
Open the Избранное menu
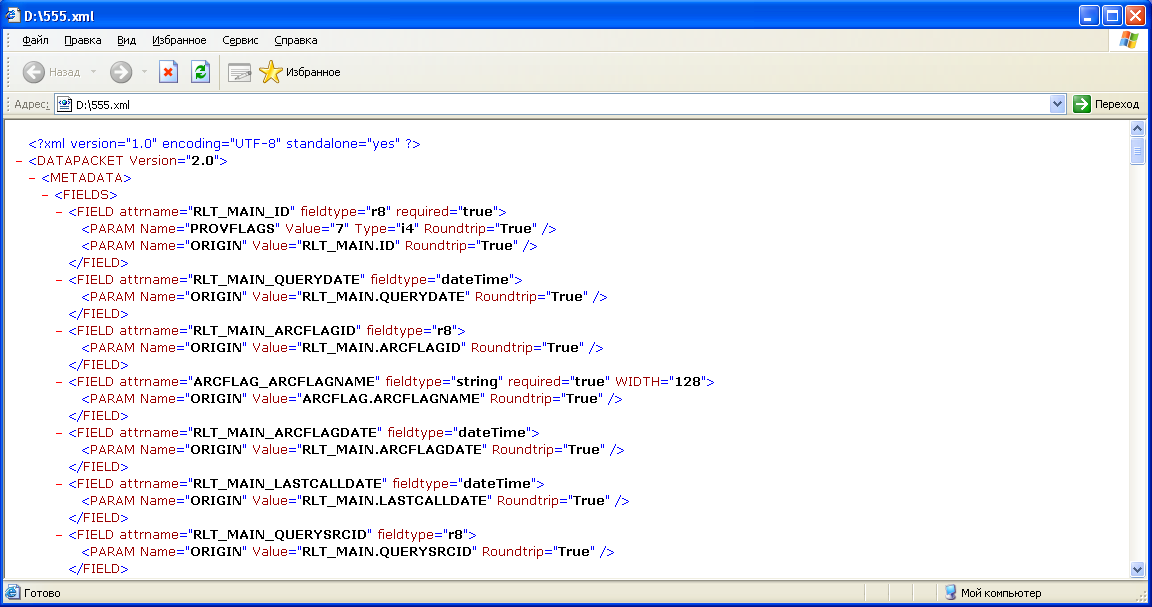179,40
